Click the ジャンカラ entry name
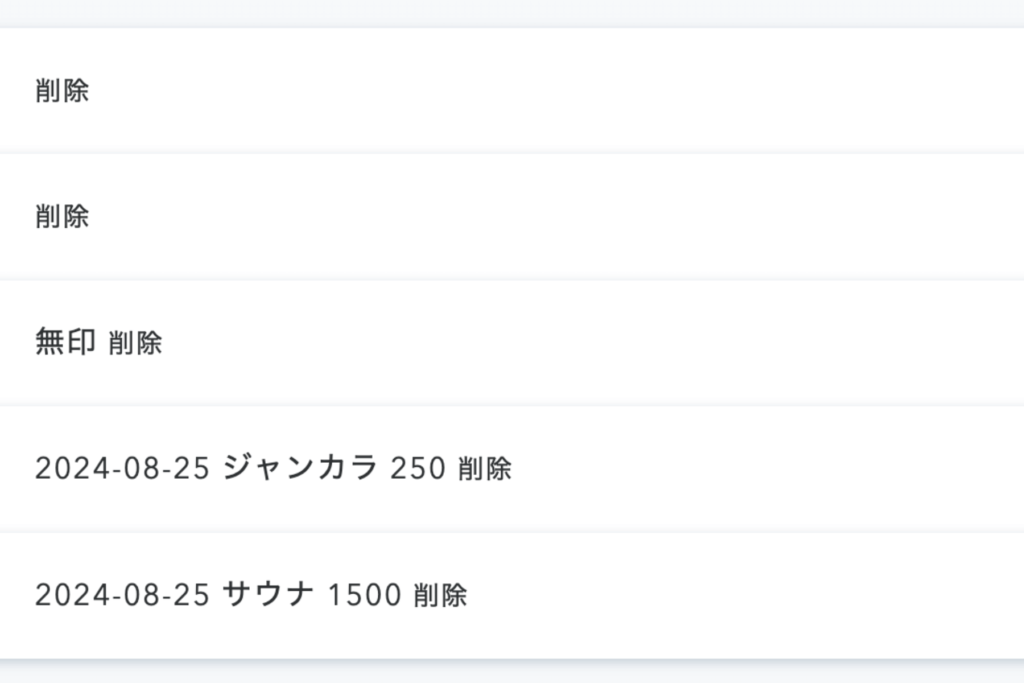 [x=300, y=467]
